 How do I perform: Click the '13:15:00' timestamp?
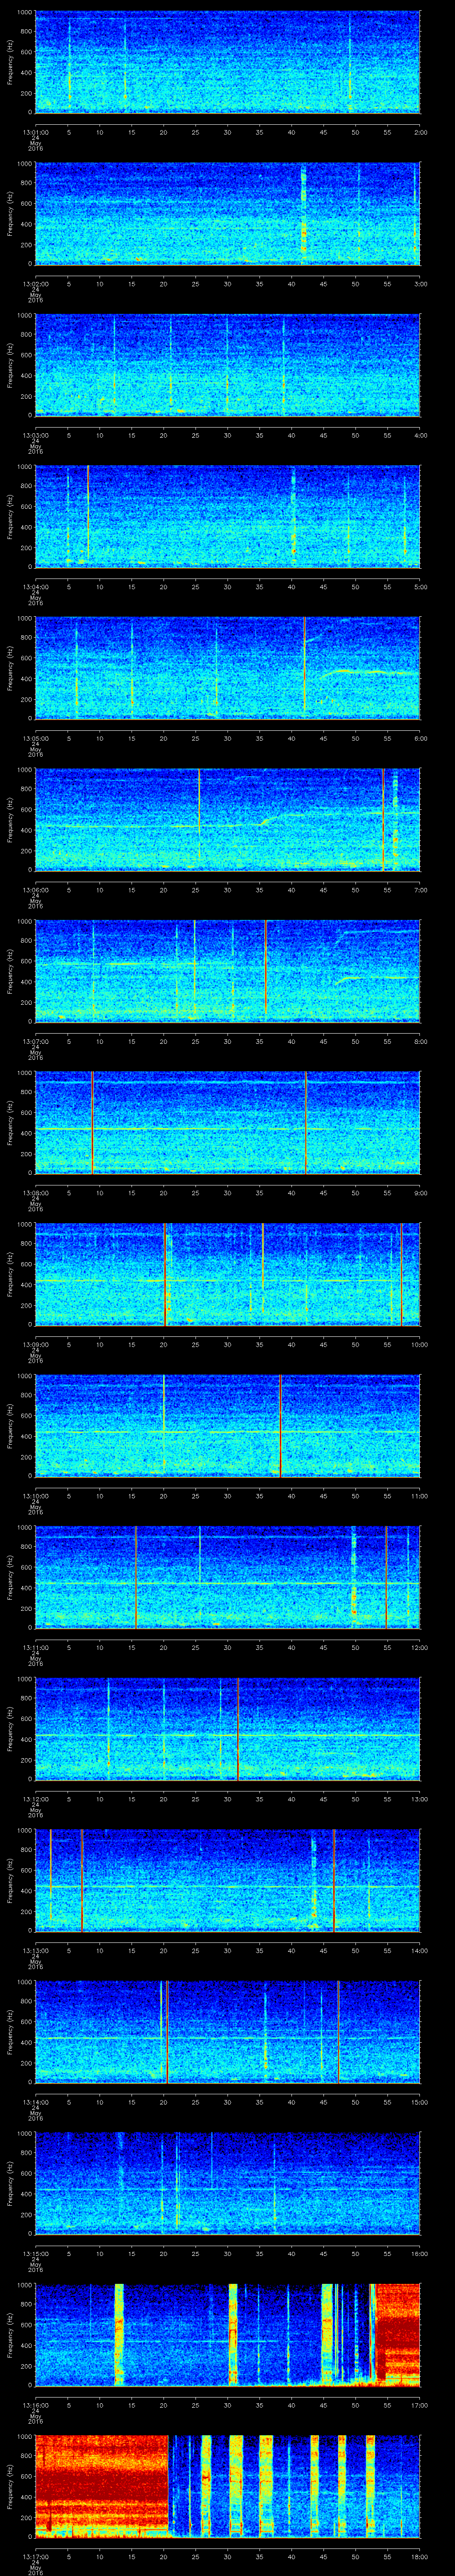pyautogui.click(x=36, y=2255)
